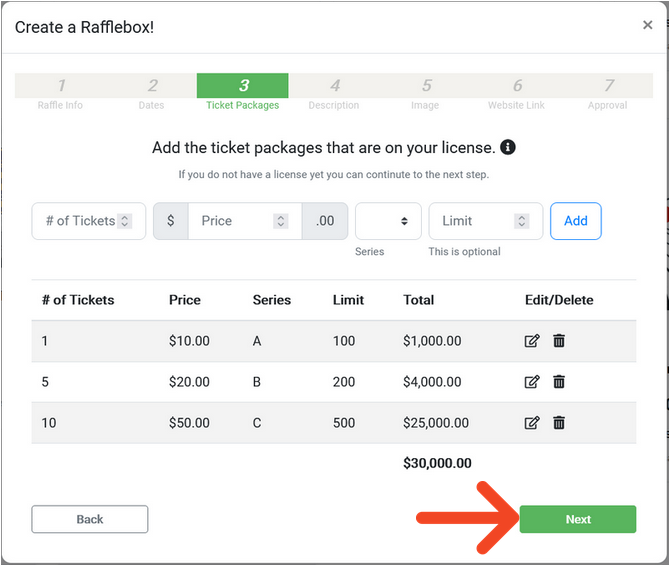The height and width of the screenshot is (566, 670).
Task: Go to step 4 Description
Action: pos(334,92)
